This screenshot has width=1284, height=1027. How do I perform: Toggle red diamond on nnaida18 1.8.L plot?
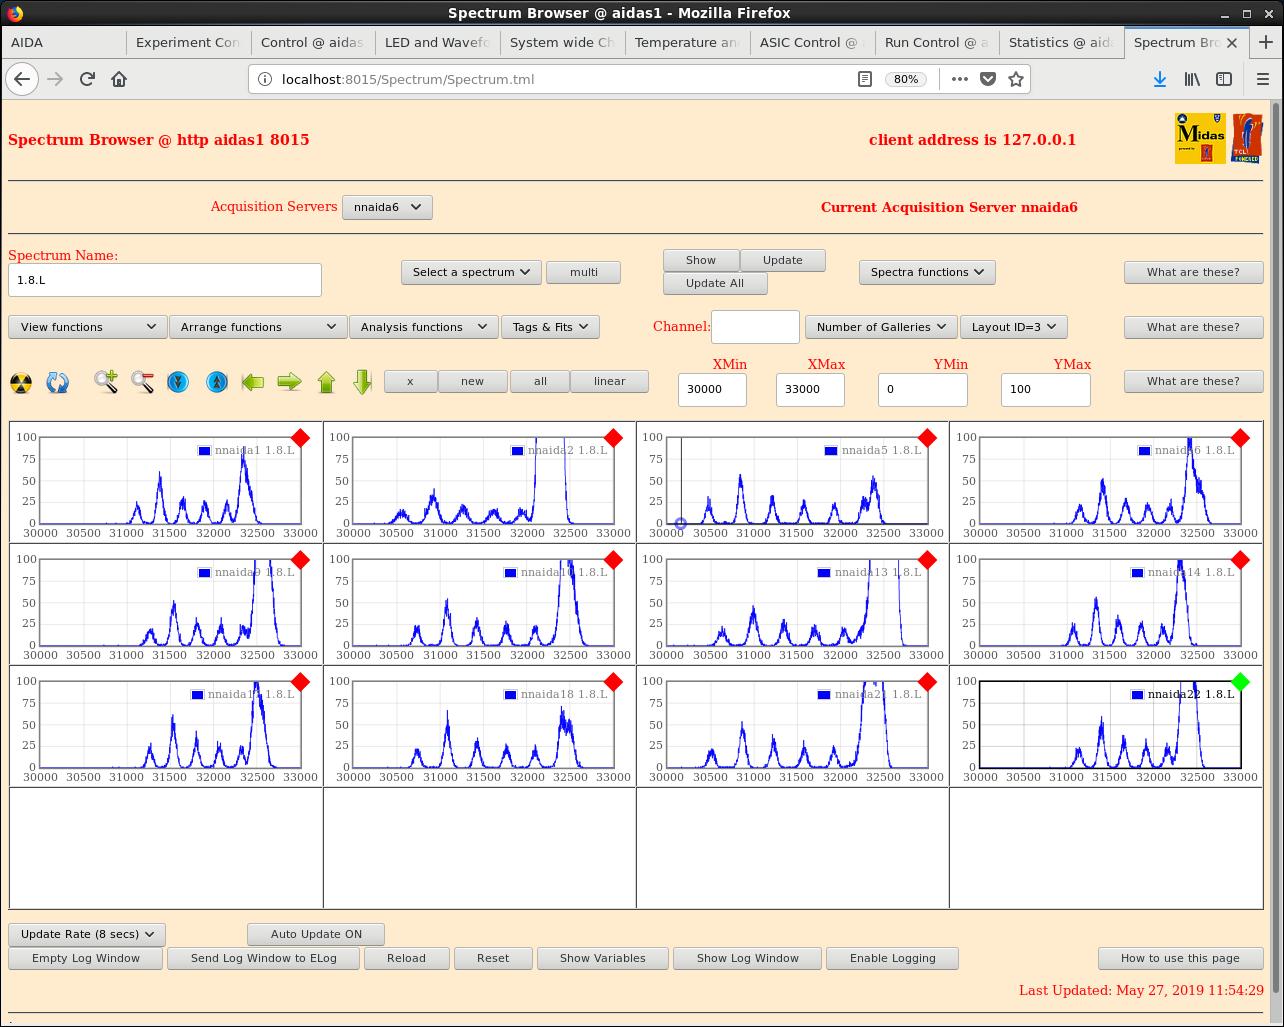pyautogui.click(x=614, y=682)
